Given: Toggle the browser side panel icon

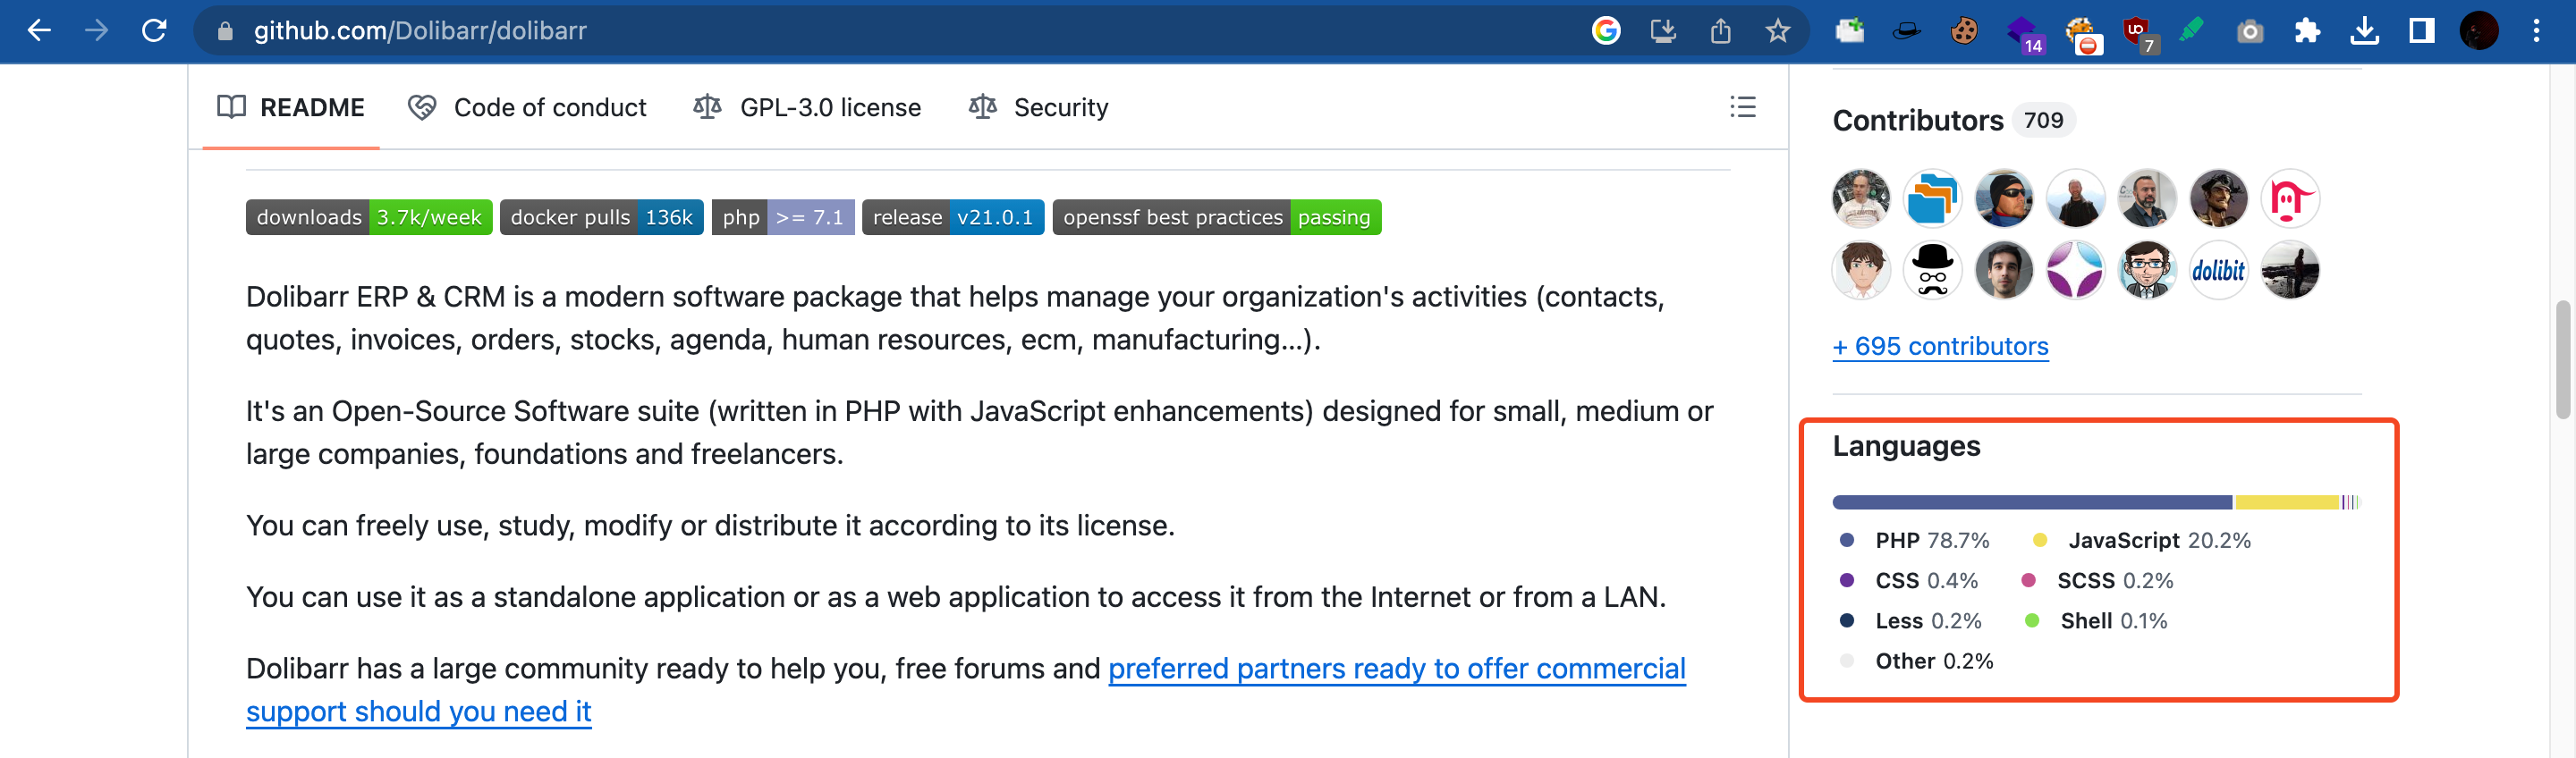Looking at the screenshot, I should pos(2422,31).
